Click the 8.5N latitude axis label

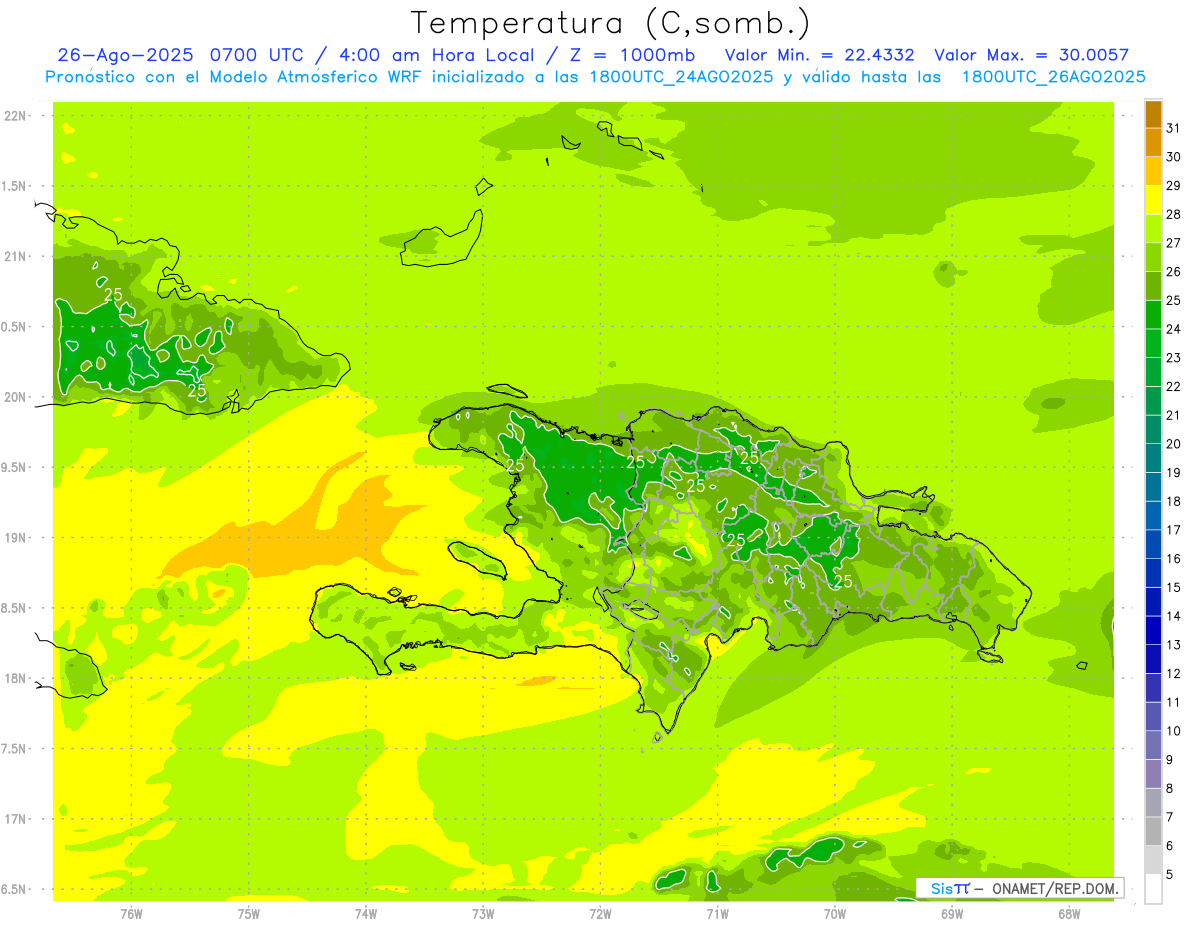(x=16, y=608)
